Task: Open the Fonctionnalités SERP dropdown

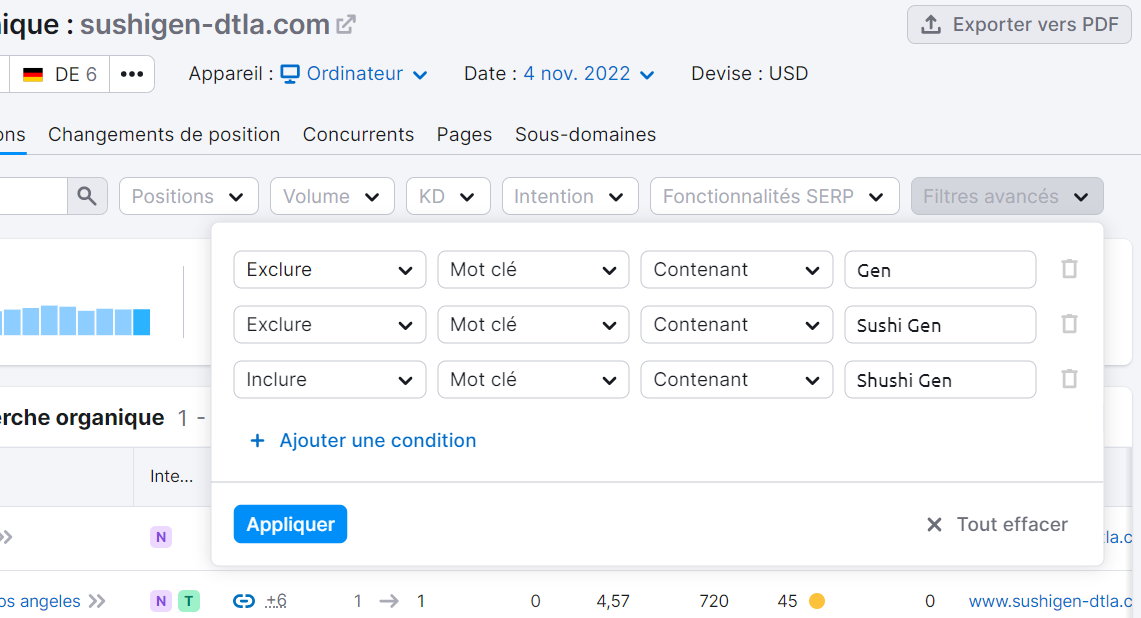Action: [774, 196]
